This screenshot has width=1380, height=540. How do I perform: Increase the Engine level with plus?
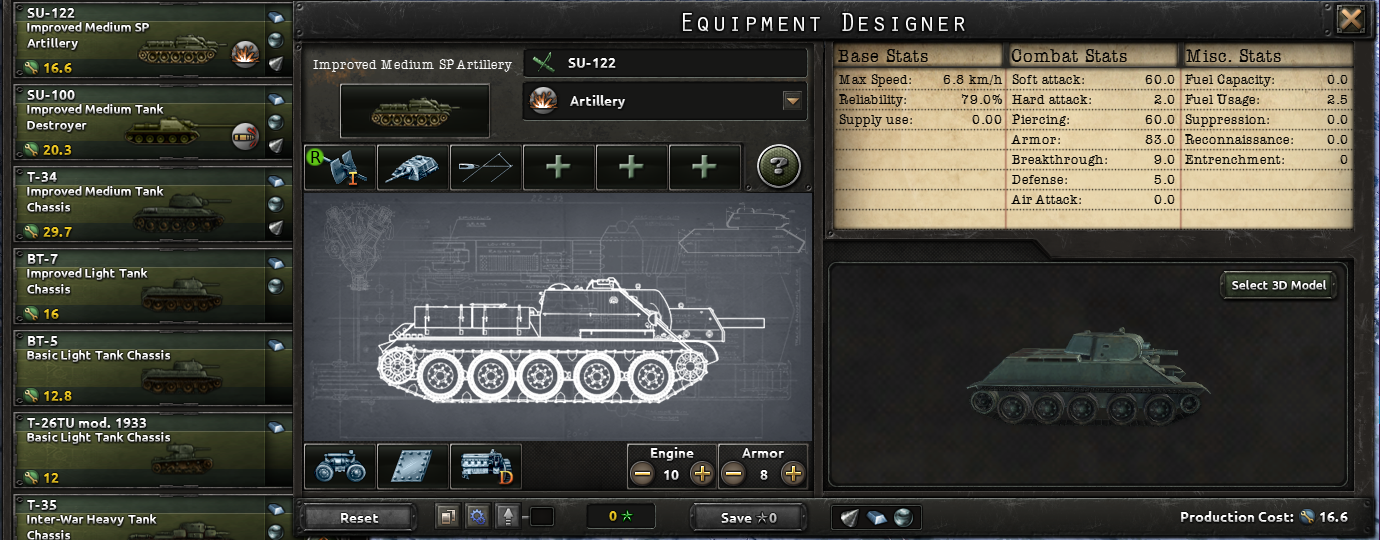(702, 474)
